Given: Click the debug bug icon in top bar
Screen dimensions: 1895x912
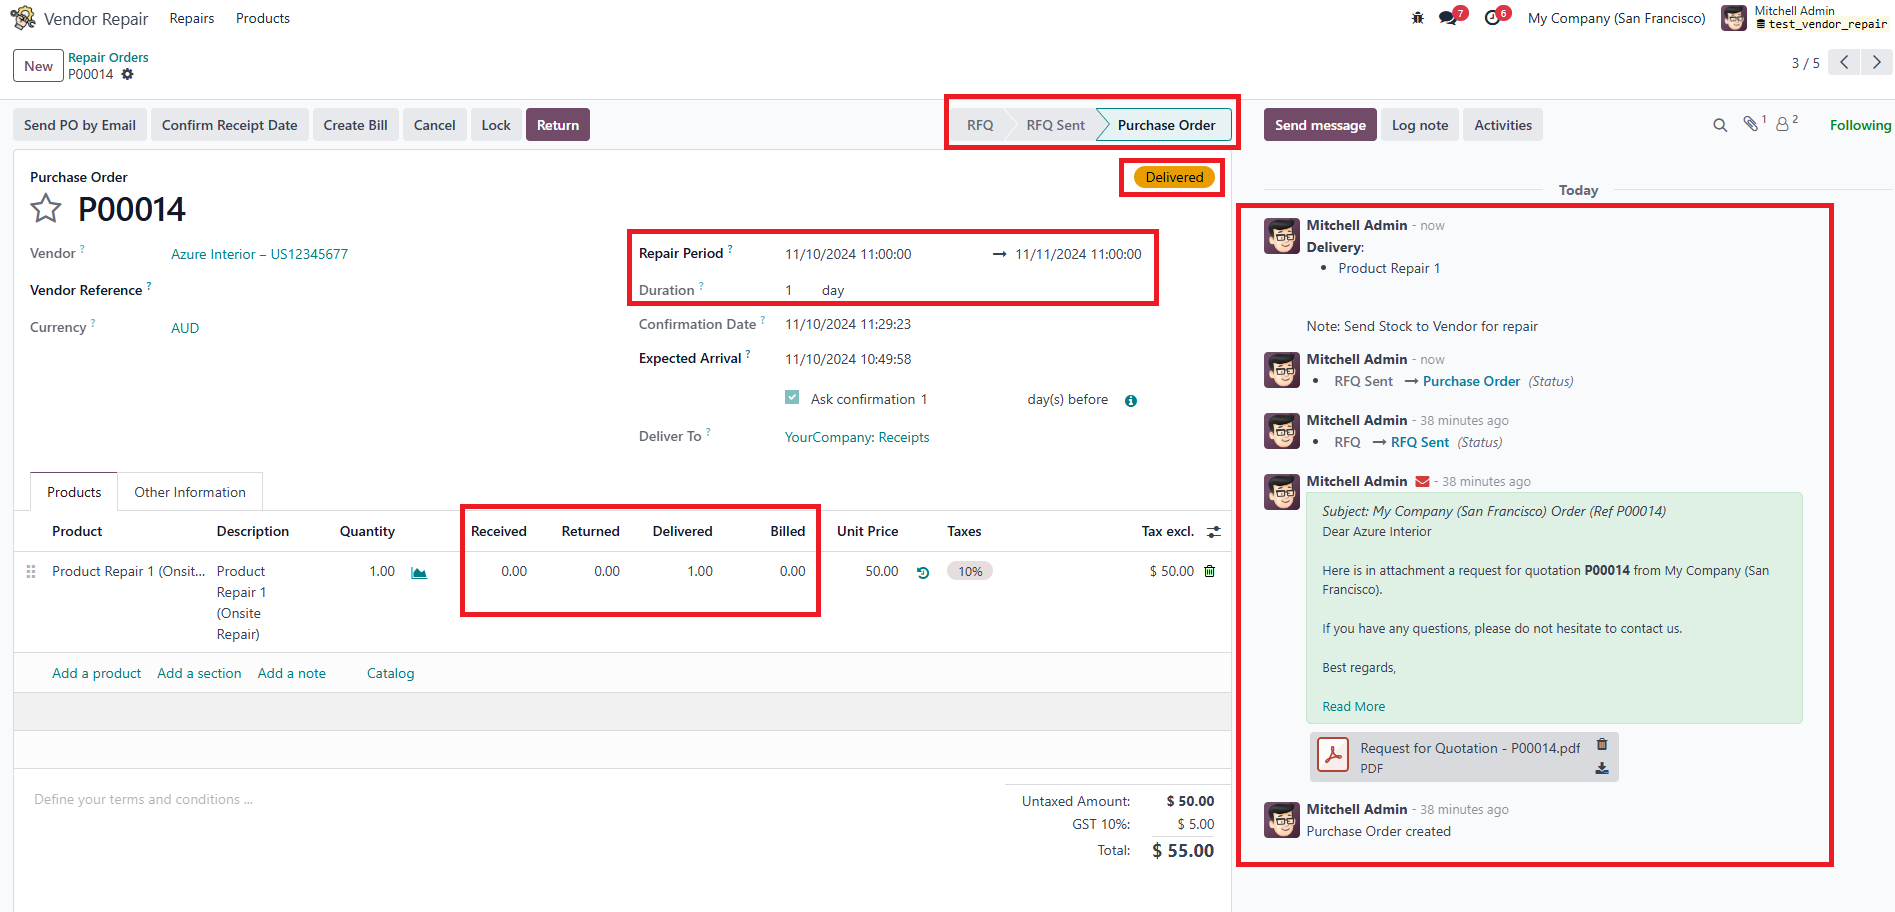Looking at the screenshot, I should [1417, 18].
